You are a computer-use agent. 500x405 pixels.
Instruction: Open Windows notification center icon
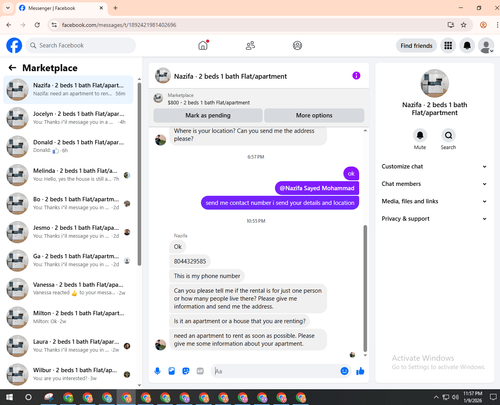tap(493, 397)
